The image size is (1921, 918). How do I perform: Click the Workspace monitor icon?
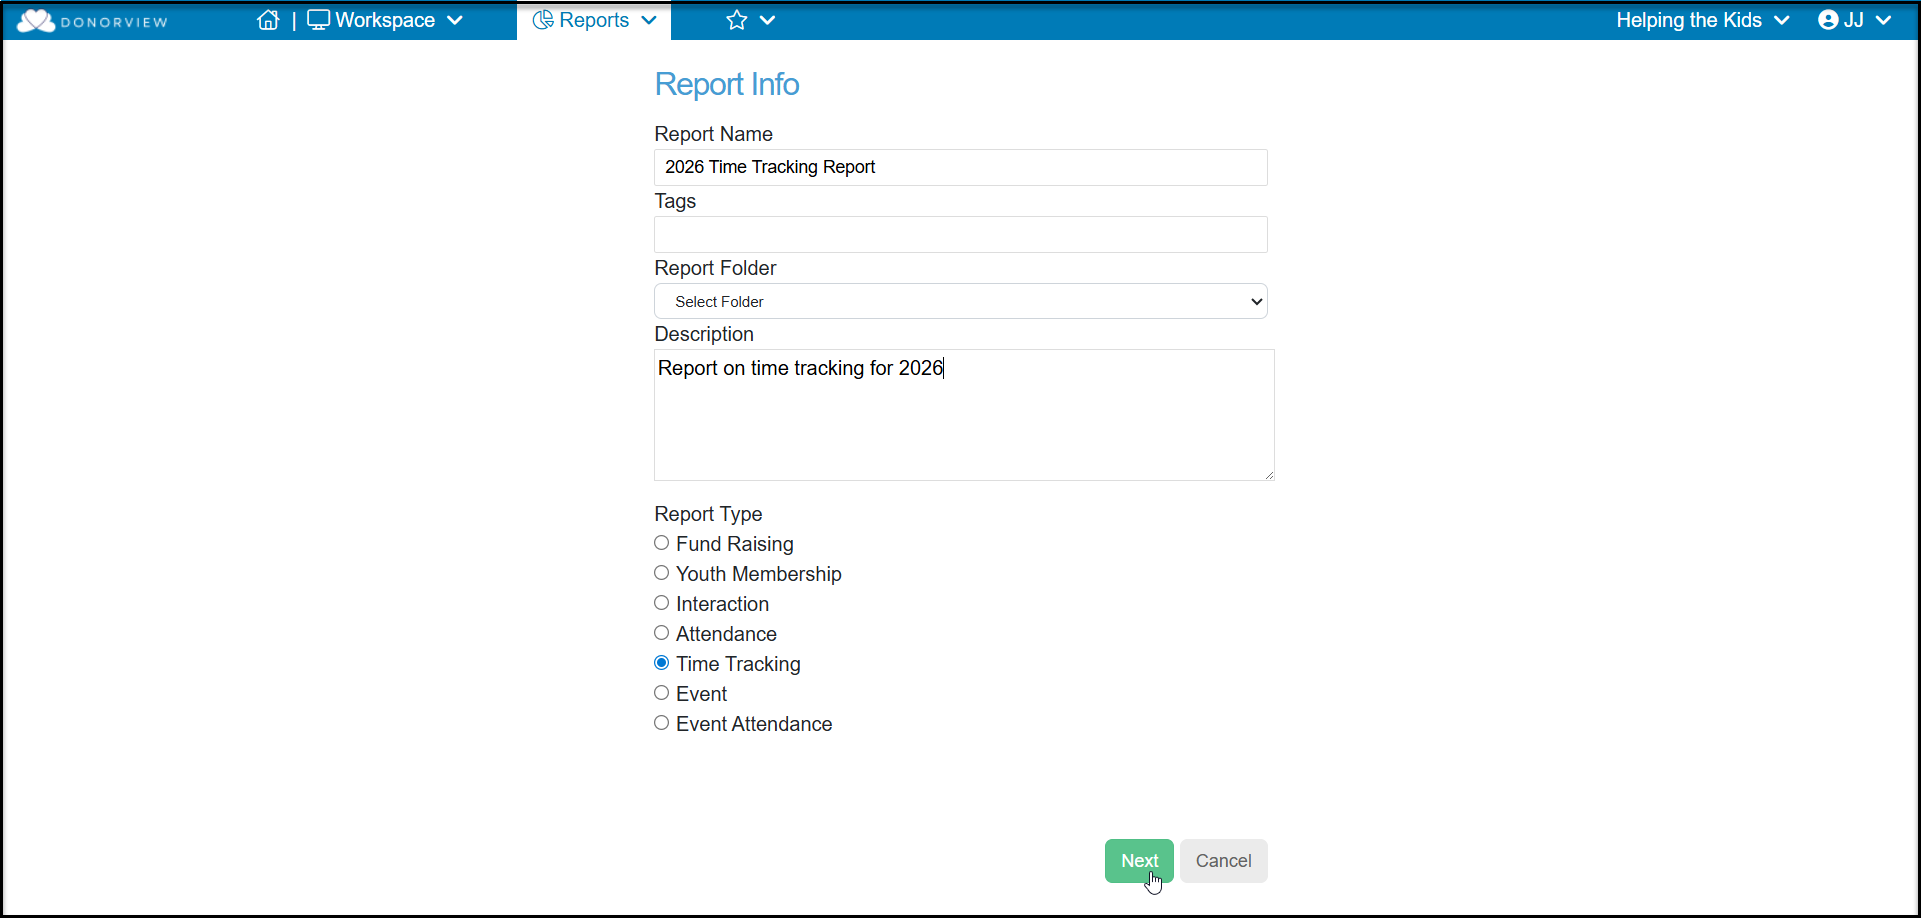pos(318,20)
